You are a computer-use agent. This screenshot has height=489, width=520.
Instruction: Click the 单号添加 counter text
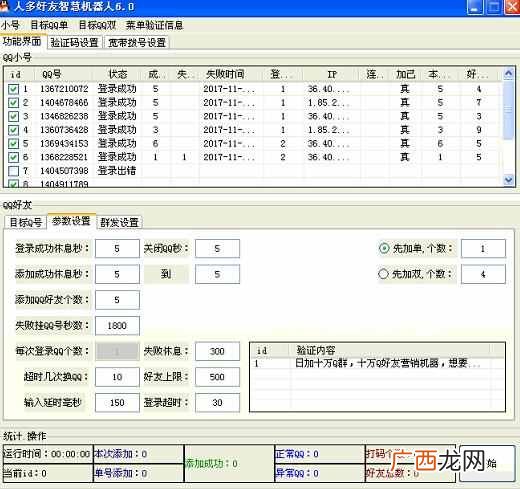click(x=121, y=473)
